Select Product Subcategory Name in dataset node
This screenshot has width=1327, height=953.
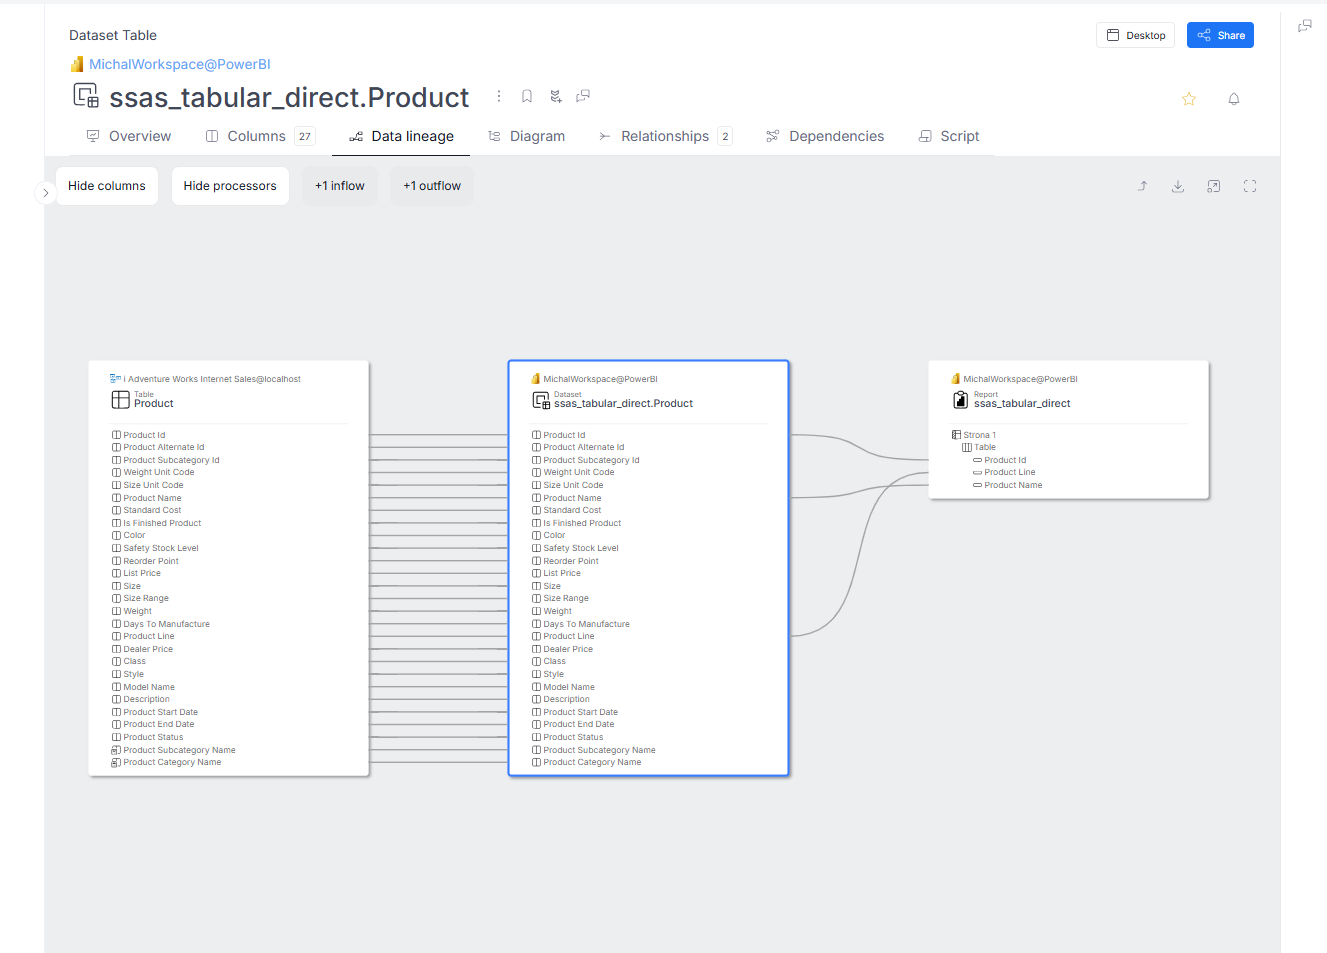coord(599,750)
